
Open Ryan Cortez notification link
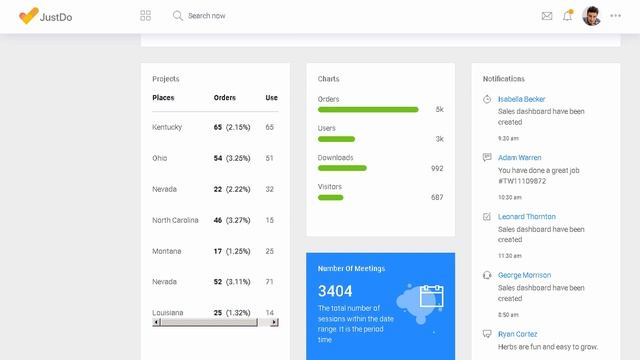(517, 334)
